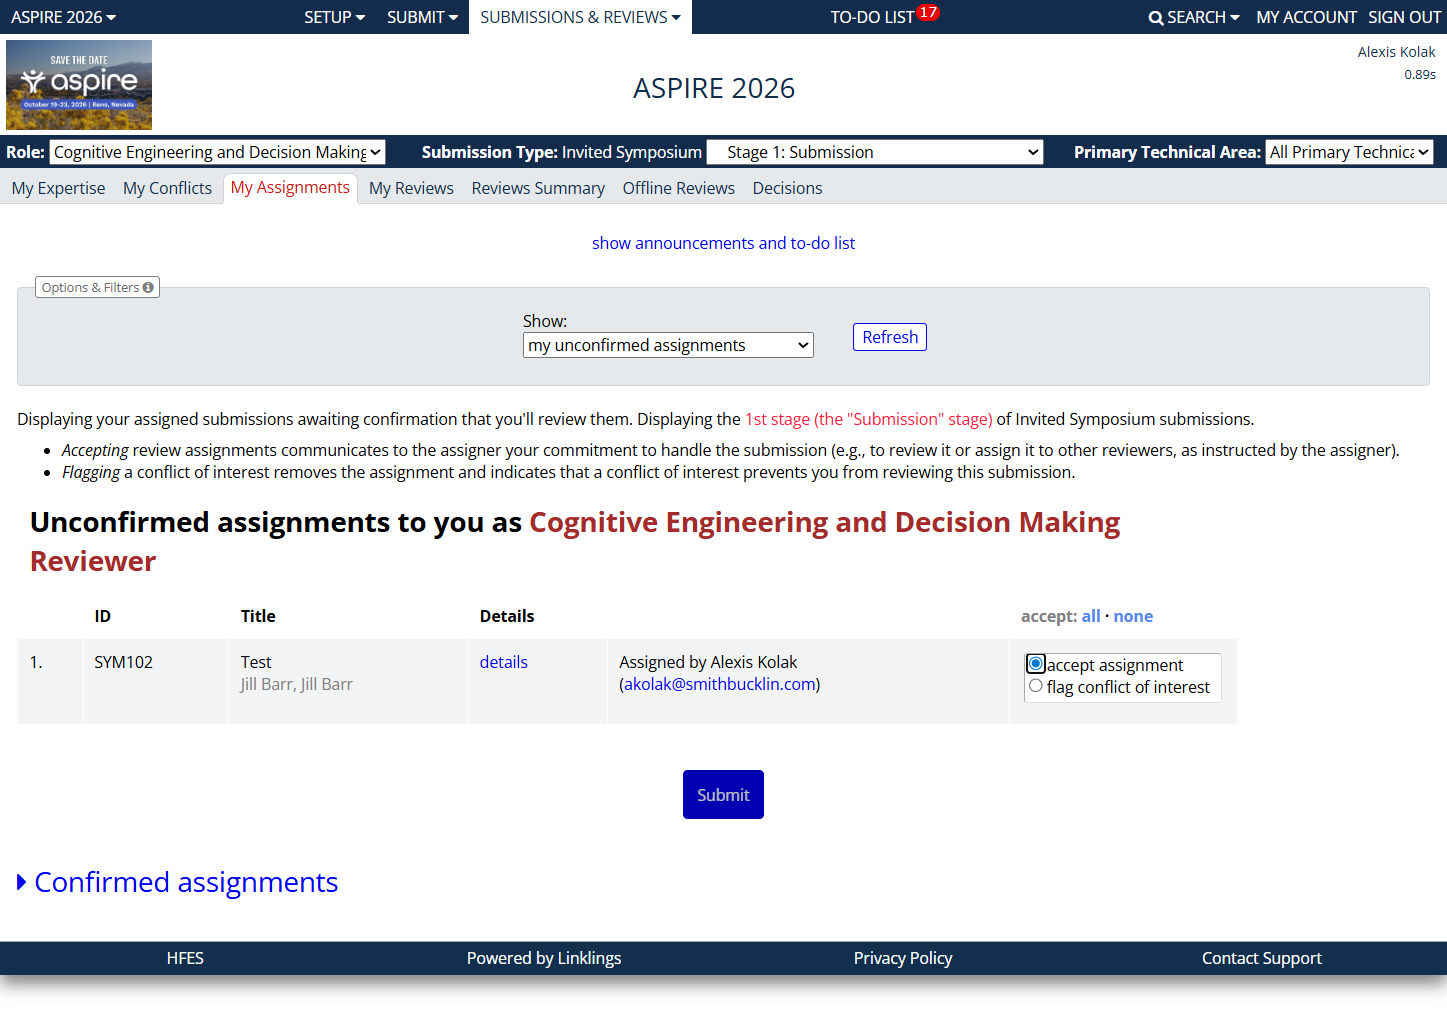Open the My Reviews tab
The height and width of the screenshot is (1032, 1447).
pos(411,188)
